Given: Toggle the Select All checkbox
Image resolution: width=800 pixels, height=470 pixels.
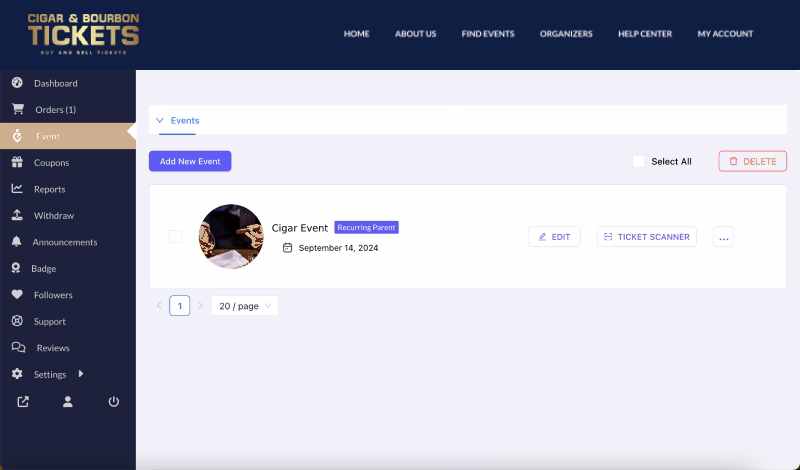Looking at the screenshot, I should 639,161.
